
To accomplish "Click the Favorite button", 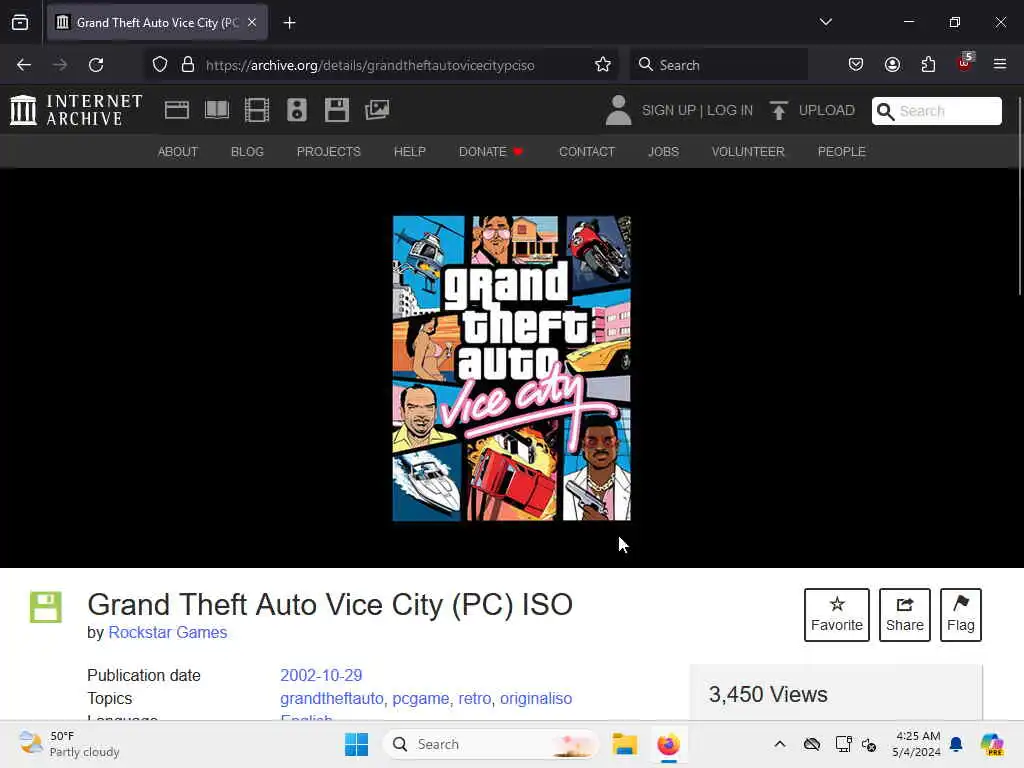I will click(x=837, y=615).
